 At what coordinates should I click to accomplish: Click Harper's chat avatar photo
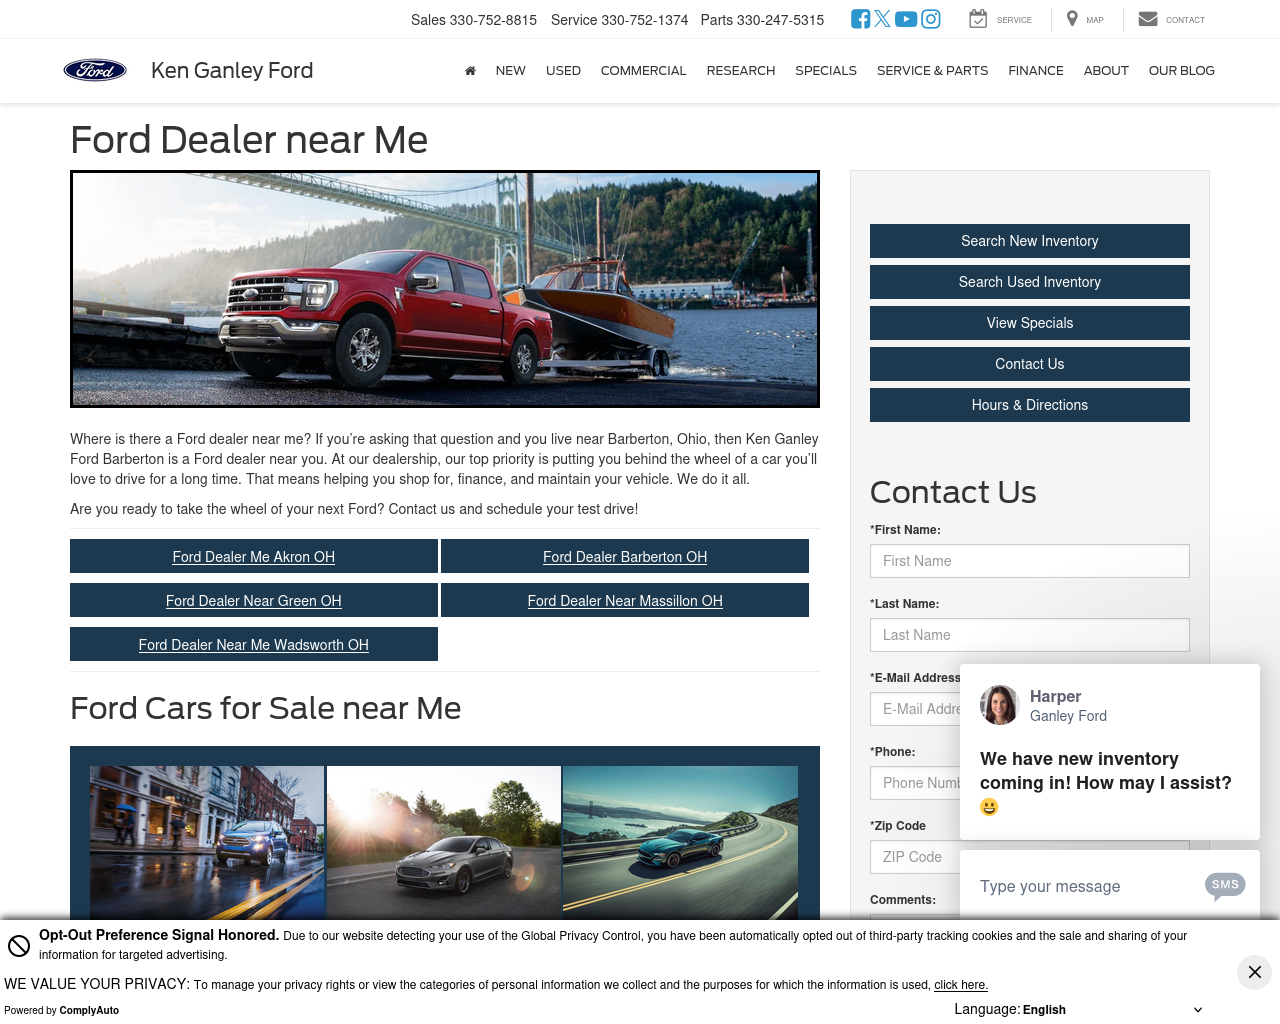pyautogui.click(x=999, y=705)
